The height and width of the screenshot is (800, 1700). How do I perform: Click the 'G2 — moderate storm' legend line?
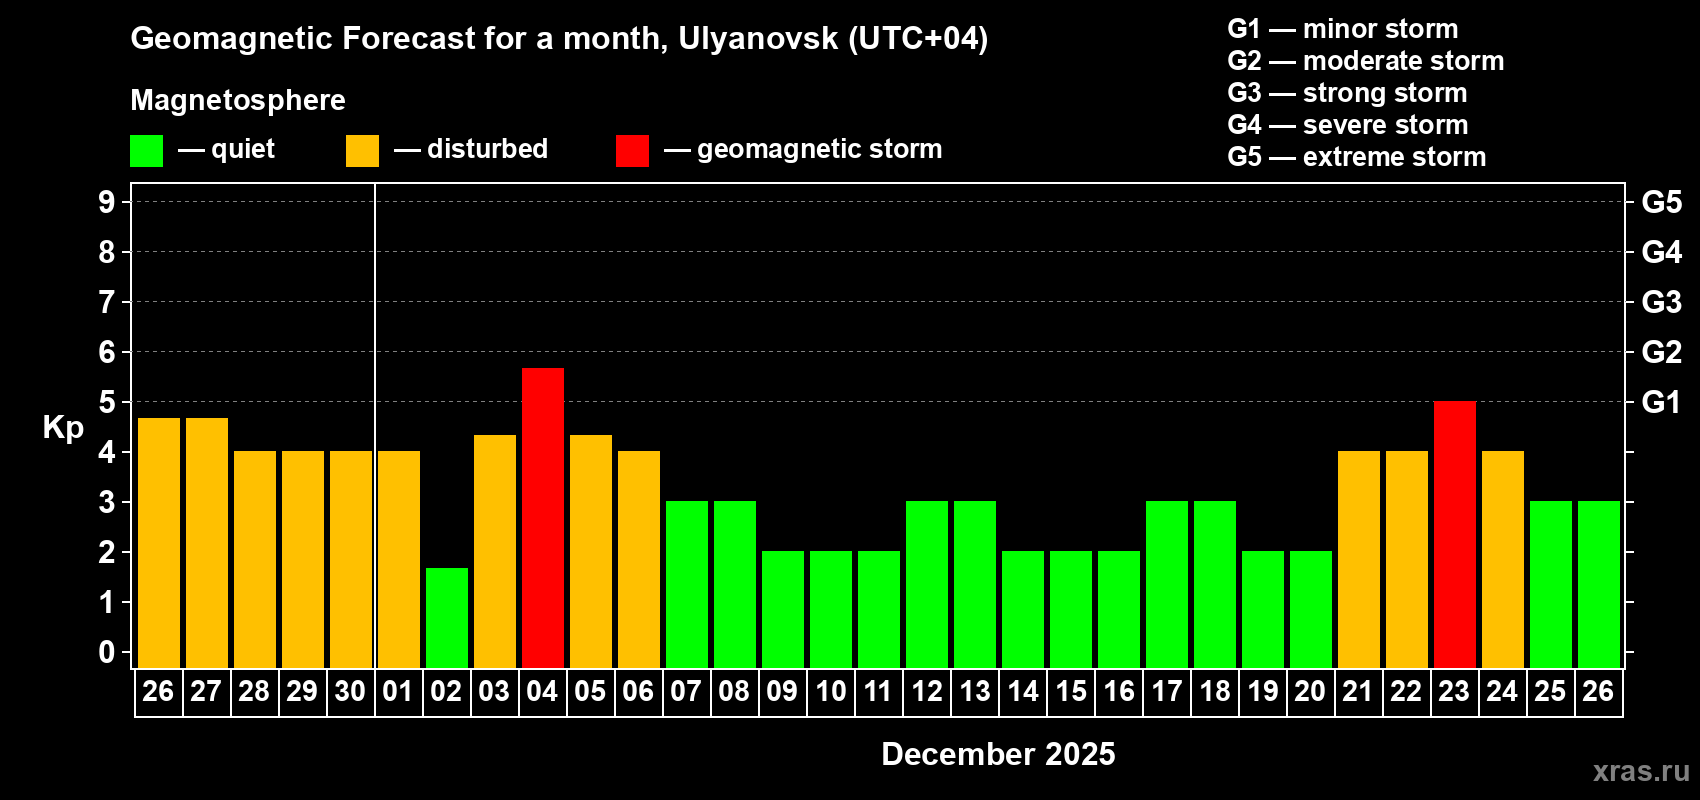click(x=1365, y=61)
